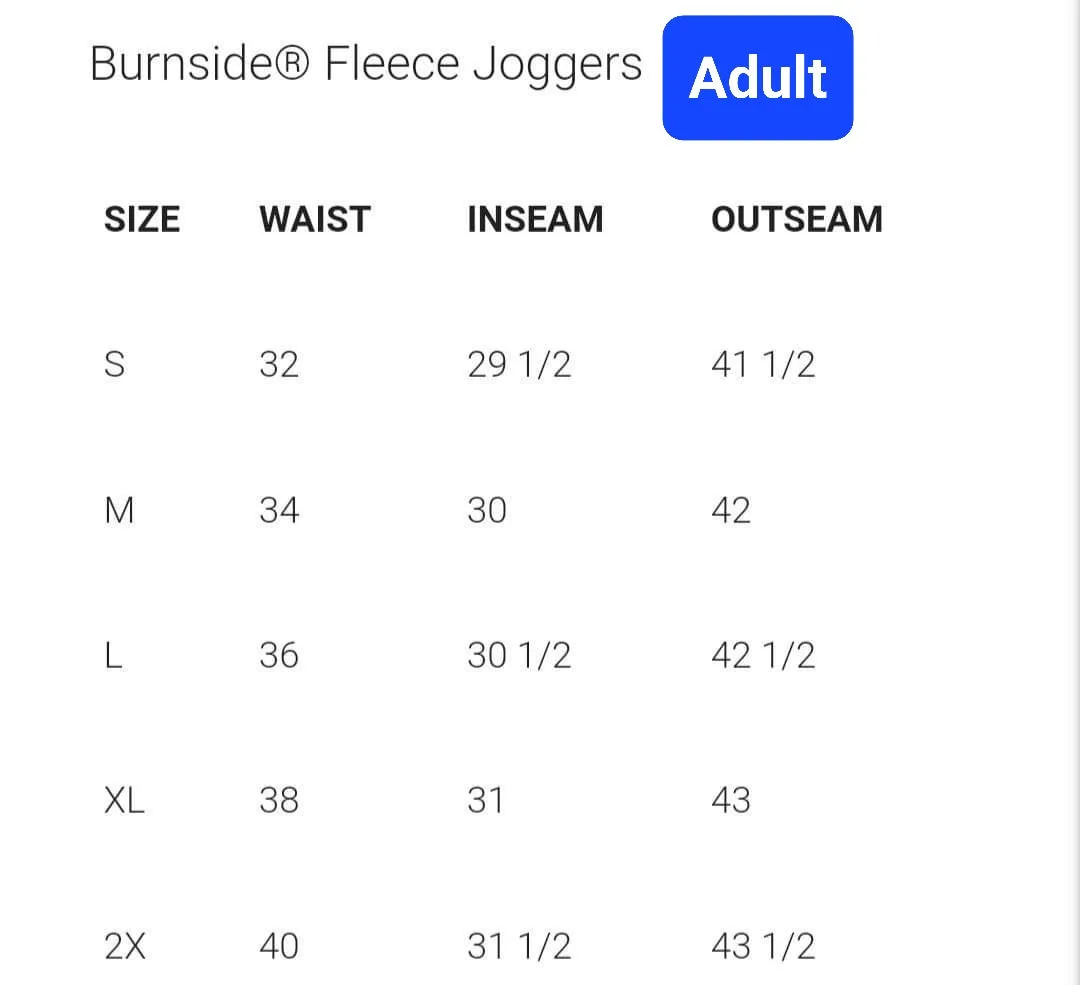Click outseam value 41 1/2
The width and height of the screenshot is (1080, 985).
click(763, 364)
